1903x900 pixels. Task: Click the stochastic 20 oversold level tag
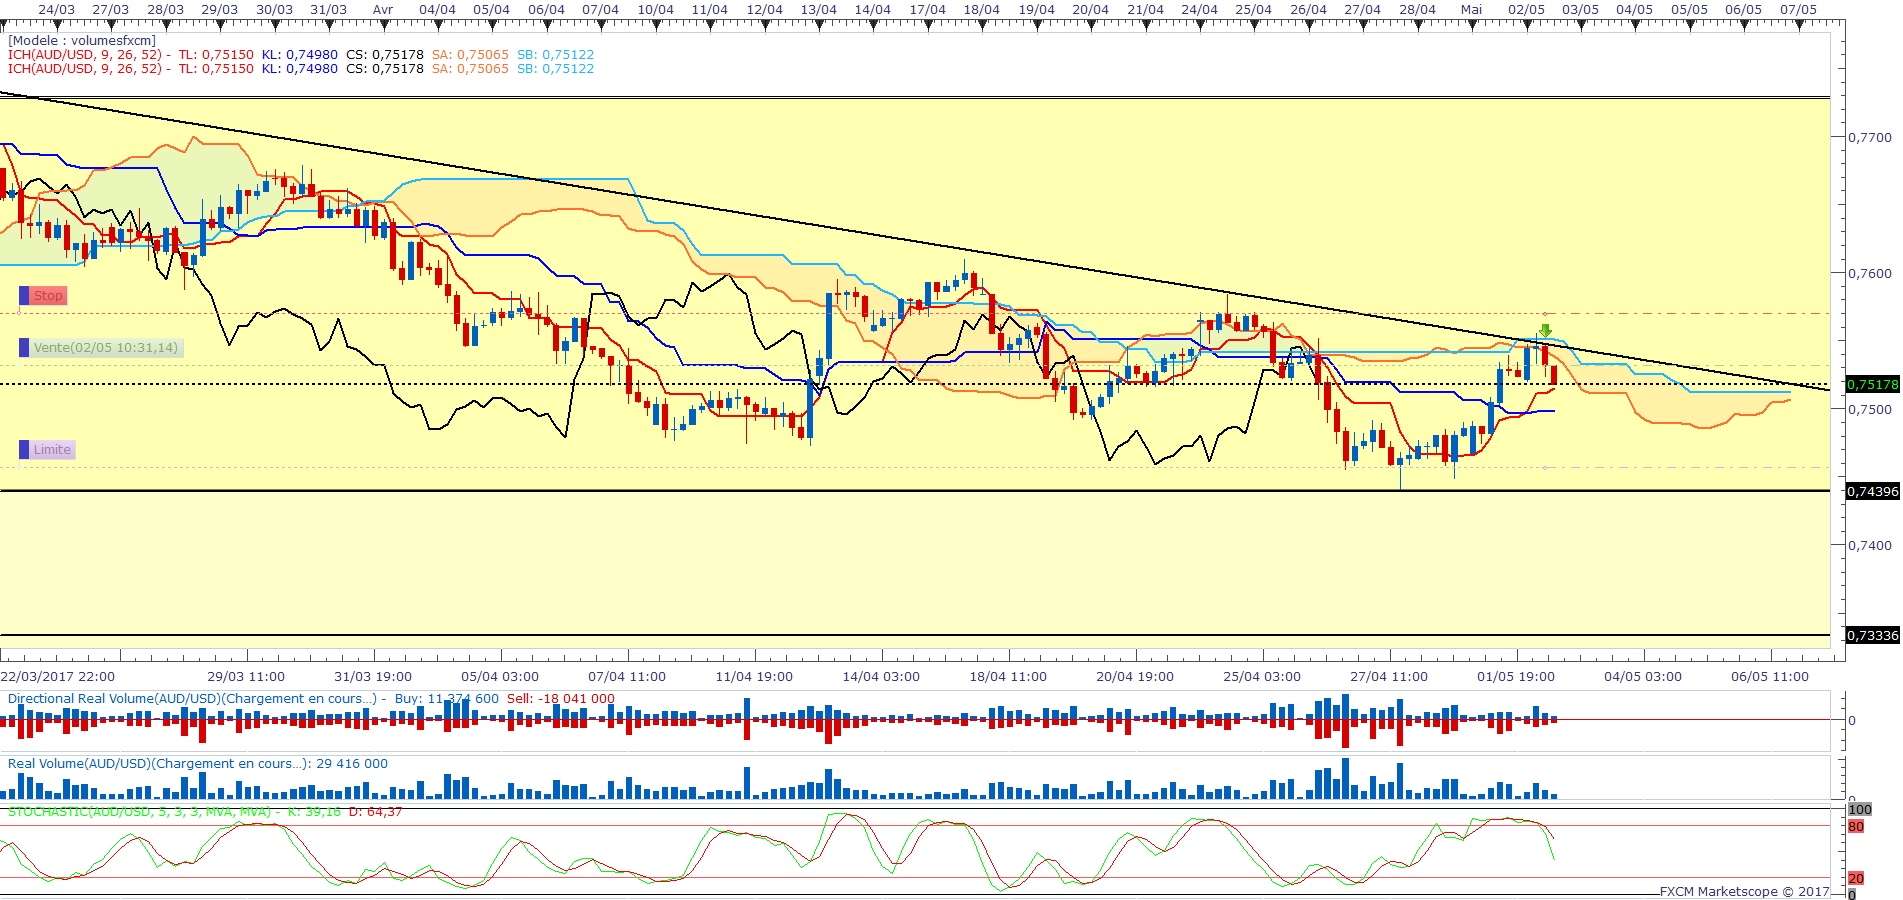pos(1856,878)
